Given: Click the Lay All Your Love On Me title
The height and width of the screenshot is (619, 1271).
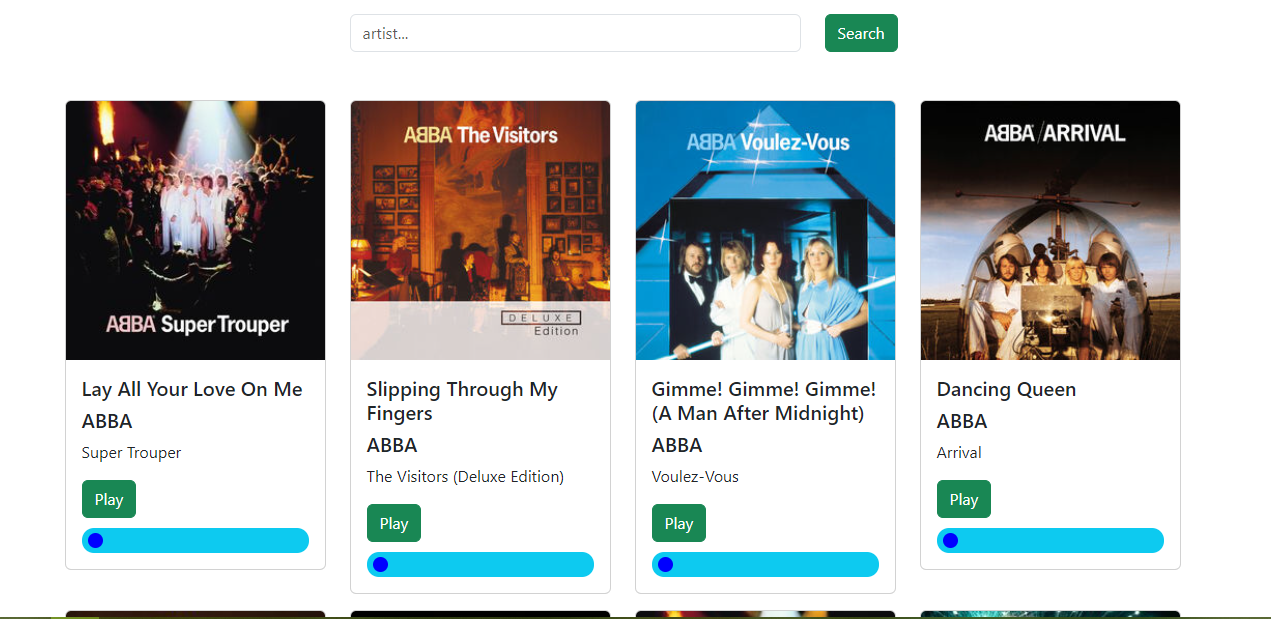Looking at the screenshot, I should click(x=192, y=390).
